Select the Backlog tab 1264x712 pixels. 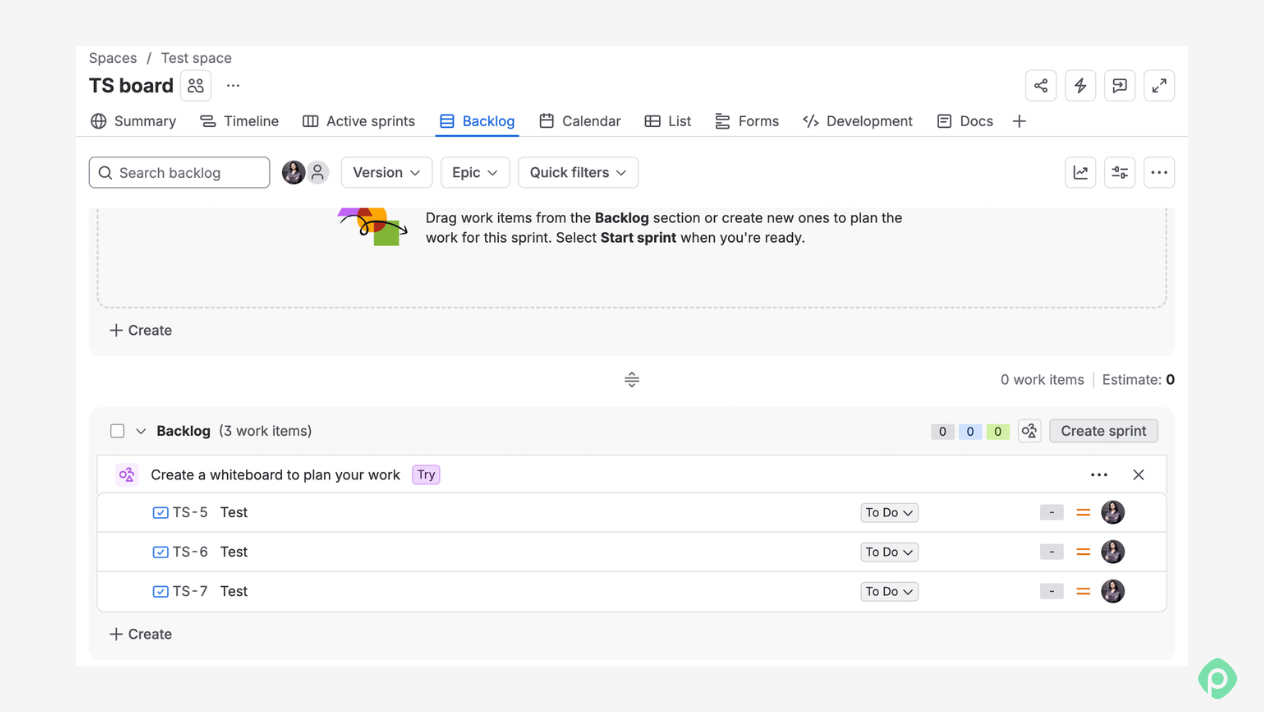(x=477, y=121)
